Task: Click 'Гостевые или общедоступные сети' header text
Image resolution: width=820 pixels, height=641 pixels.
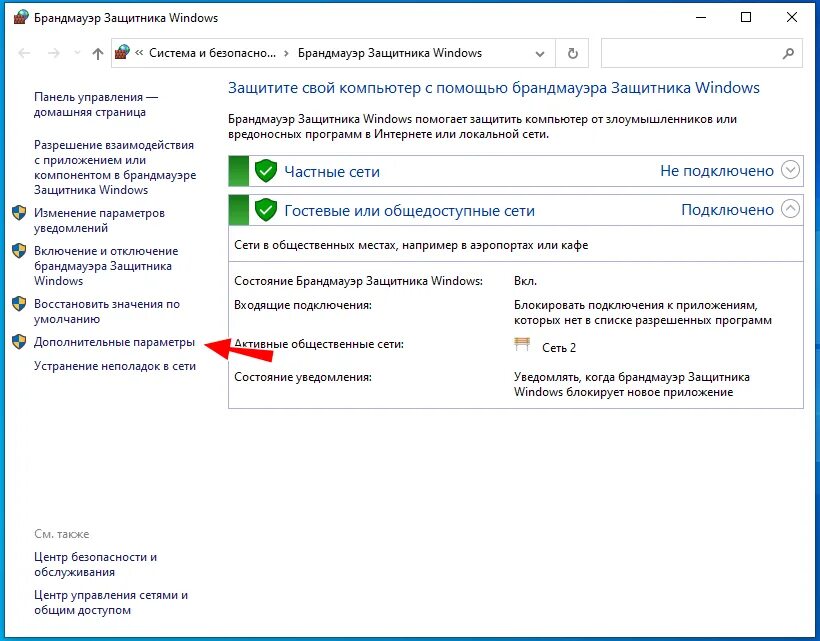Action: [x=409, y=210]
